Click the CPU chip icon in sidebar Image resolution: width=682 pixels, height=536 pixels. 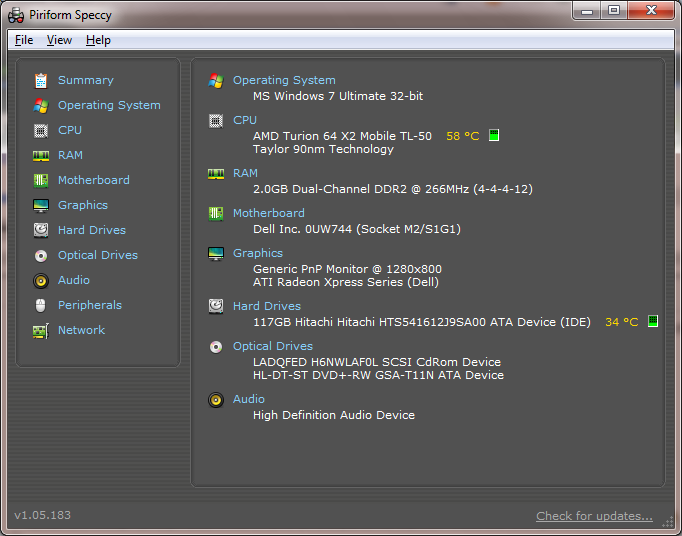[41, 131]
